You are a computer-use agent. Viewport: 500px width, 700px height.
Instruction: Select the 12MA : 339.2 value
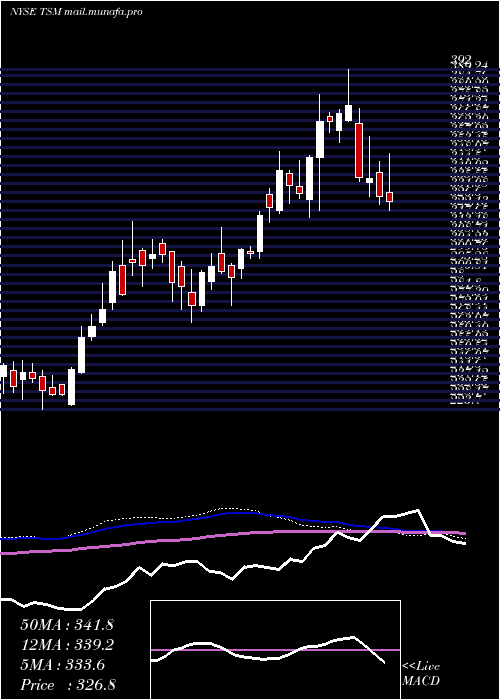pyautogui.click(x=67, y=645)
